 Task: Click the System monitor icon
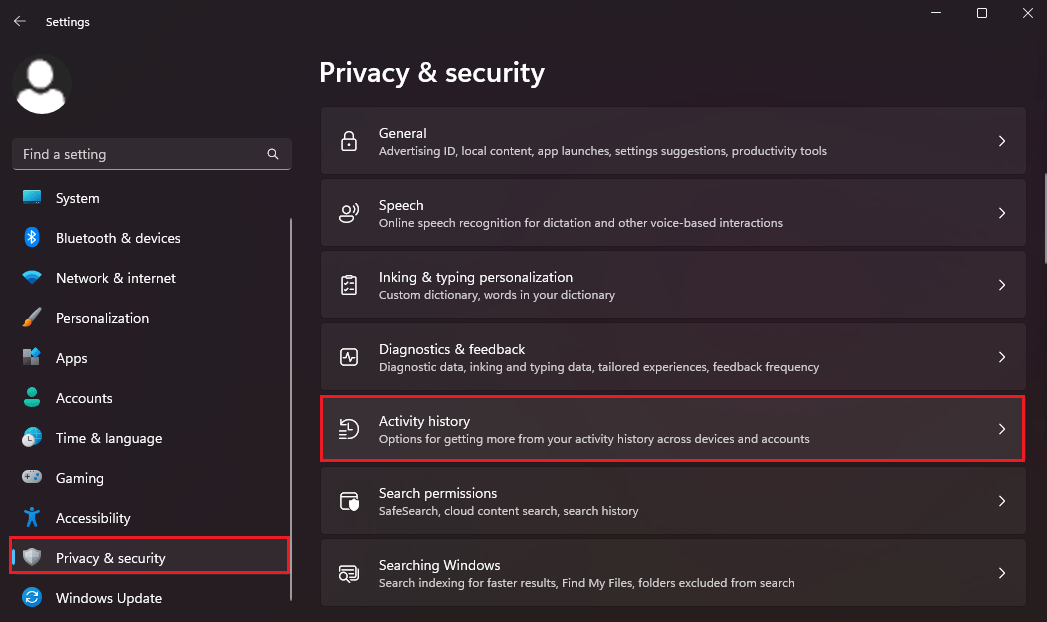click(31, 198)
